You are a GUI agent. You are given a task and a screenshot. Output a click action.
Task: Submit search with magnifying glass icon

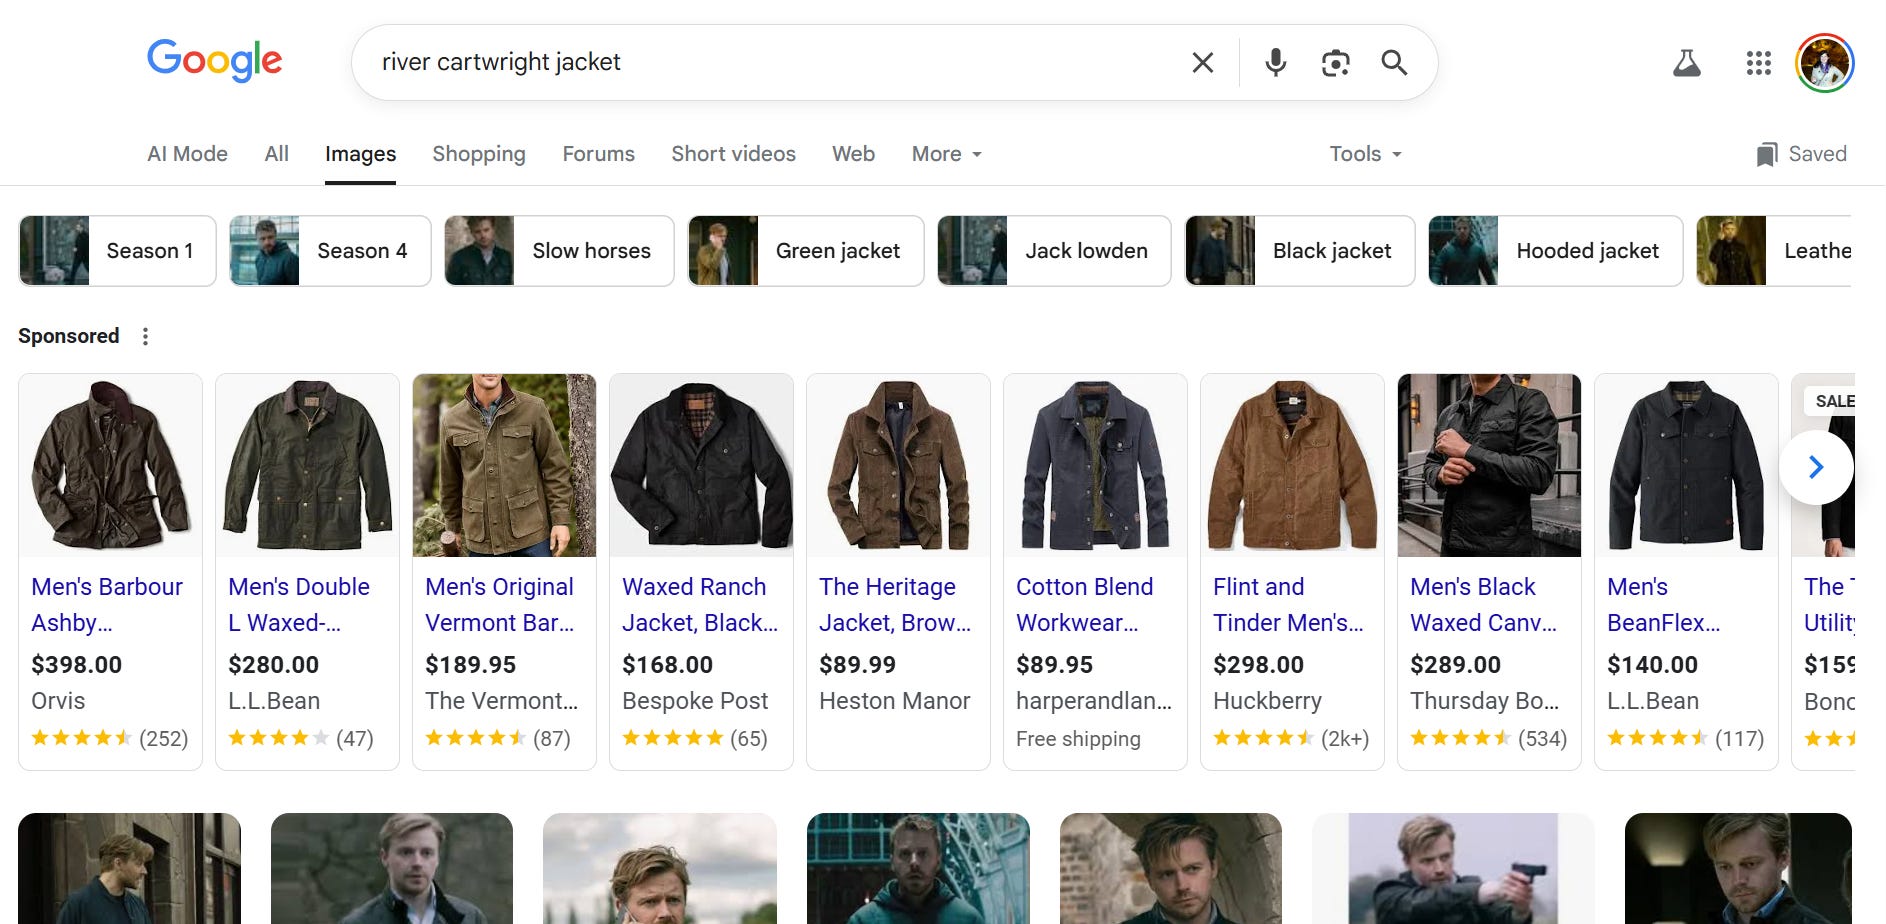click(1394, 63)
